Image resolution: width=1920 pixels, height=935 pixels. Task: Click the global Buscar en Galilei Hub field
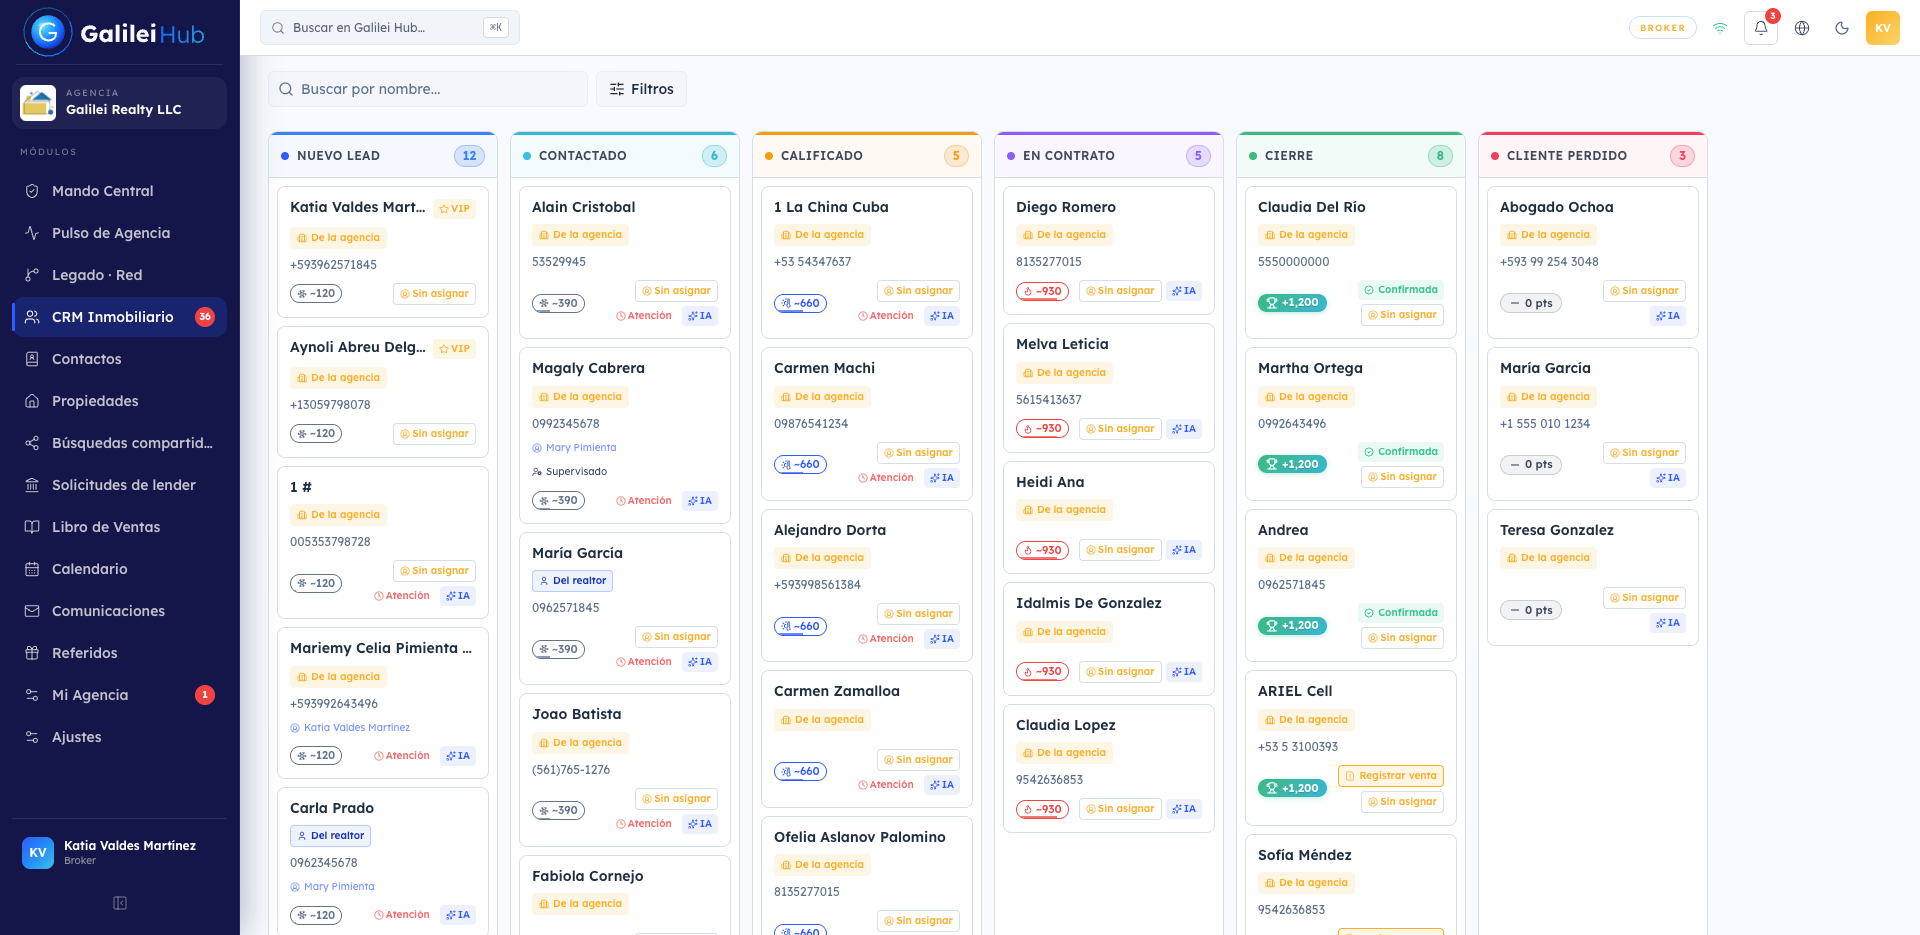click(x=390, y=28)
